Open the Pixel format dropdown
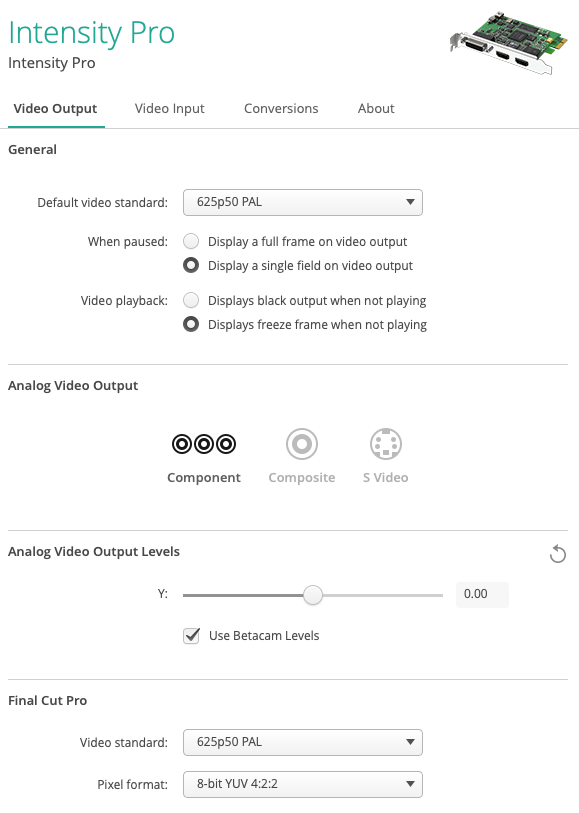The image size is (579, 813). (x=303, y=784)
